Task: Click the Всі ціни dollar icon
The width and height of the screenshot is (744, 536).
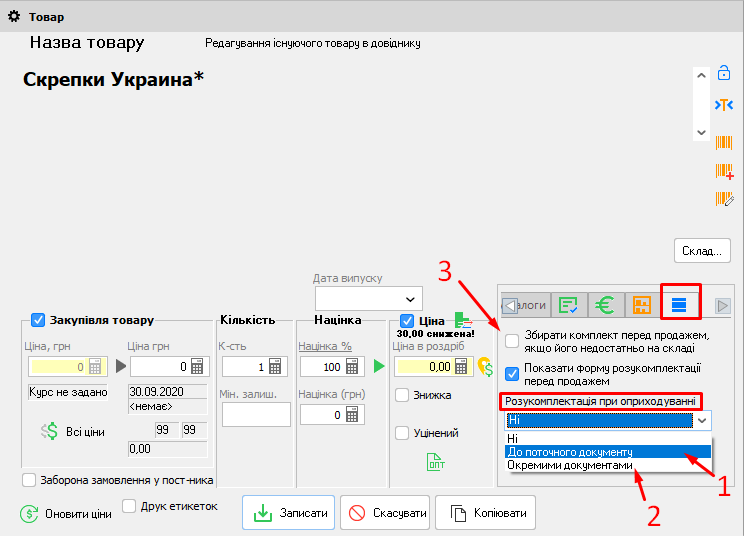Action: click(x=49, y=430)
